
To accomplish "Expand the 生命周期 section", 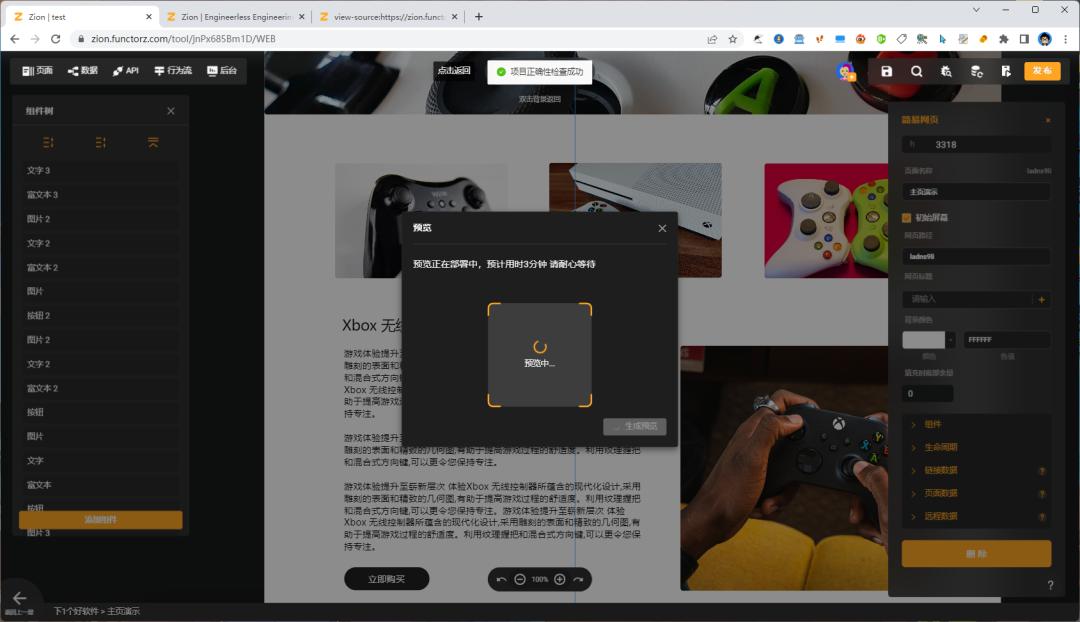I will pyautogui.click(x=935, y=447).
